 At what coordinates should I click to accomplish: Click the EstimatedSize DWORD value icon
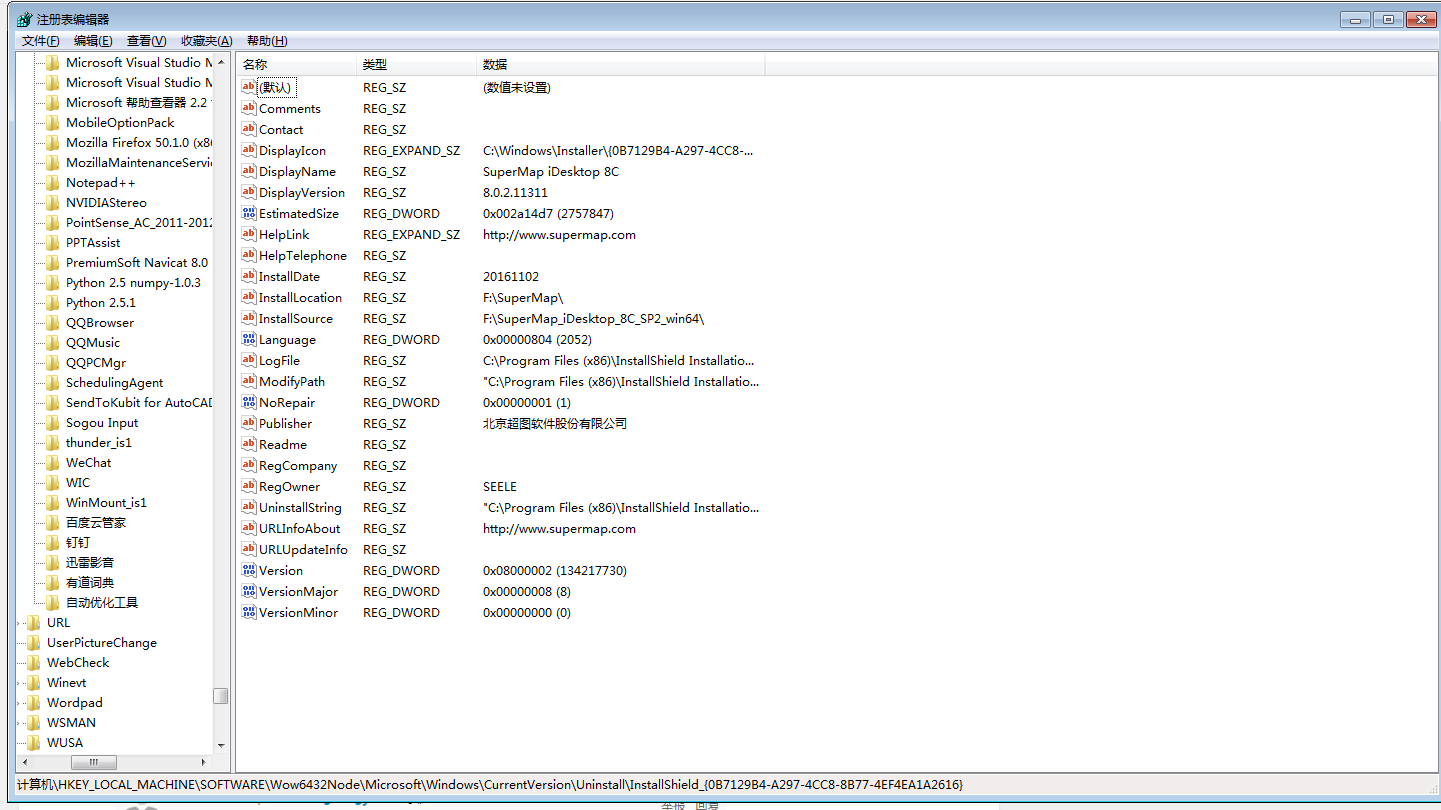click(249, 213)
